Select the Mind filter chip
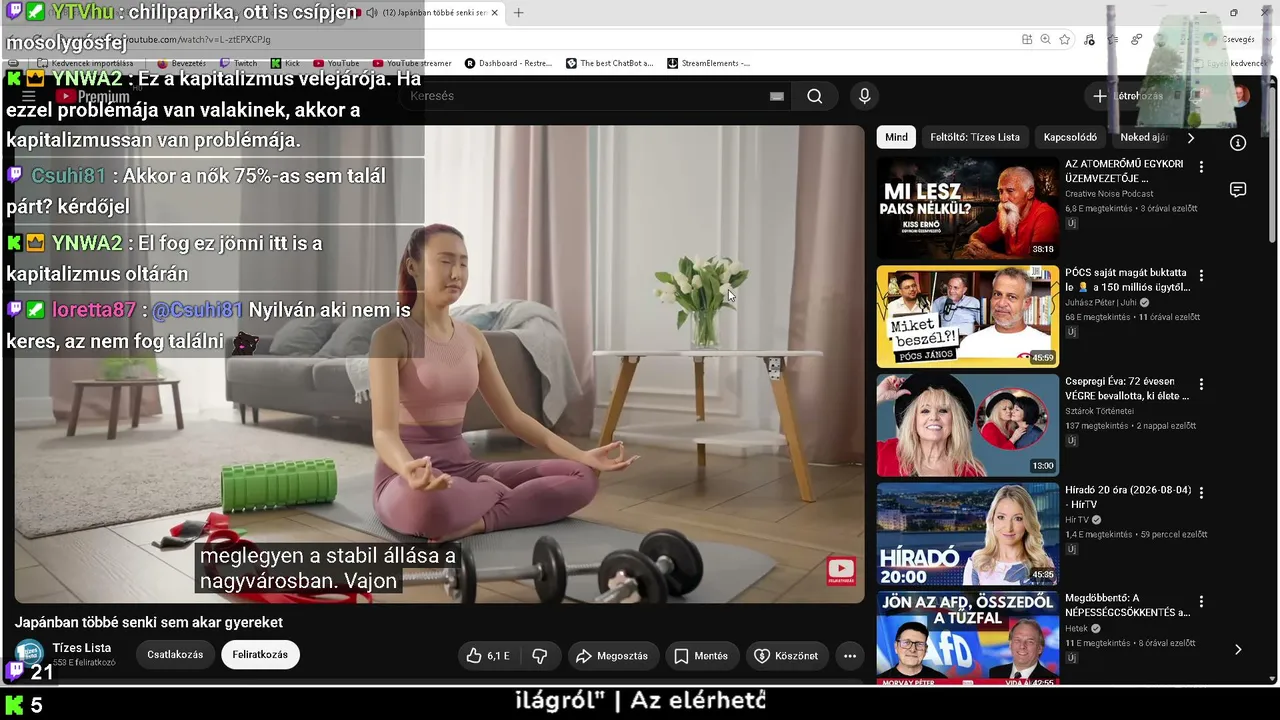 (897, 137)
